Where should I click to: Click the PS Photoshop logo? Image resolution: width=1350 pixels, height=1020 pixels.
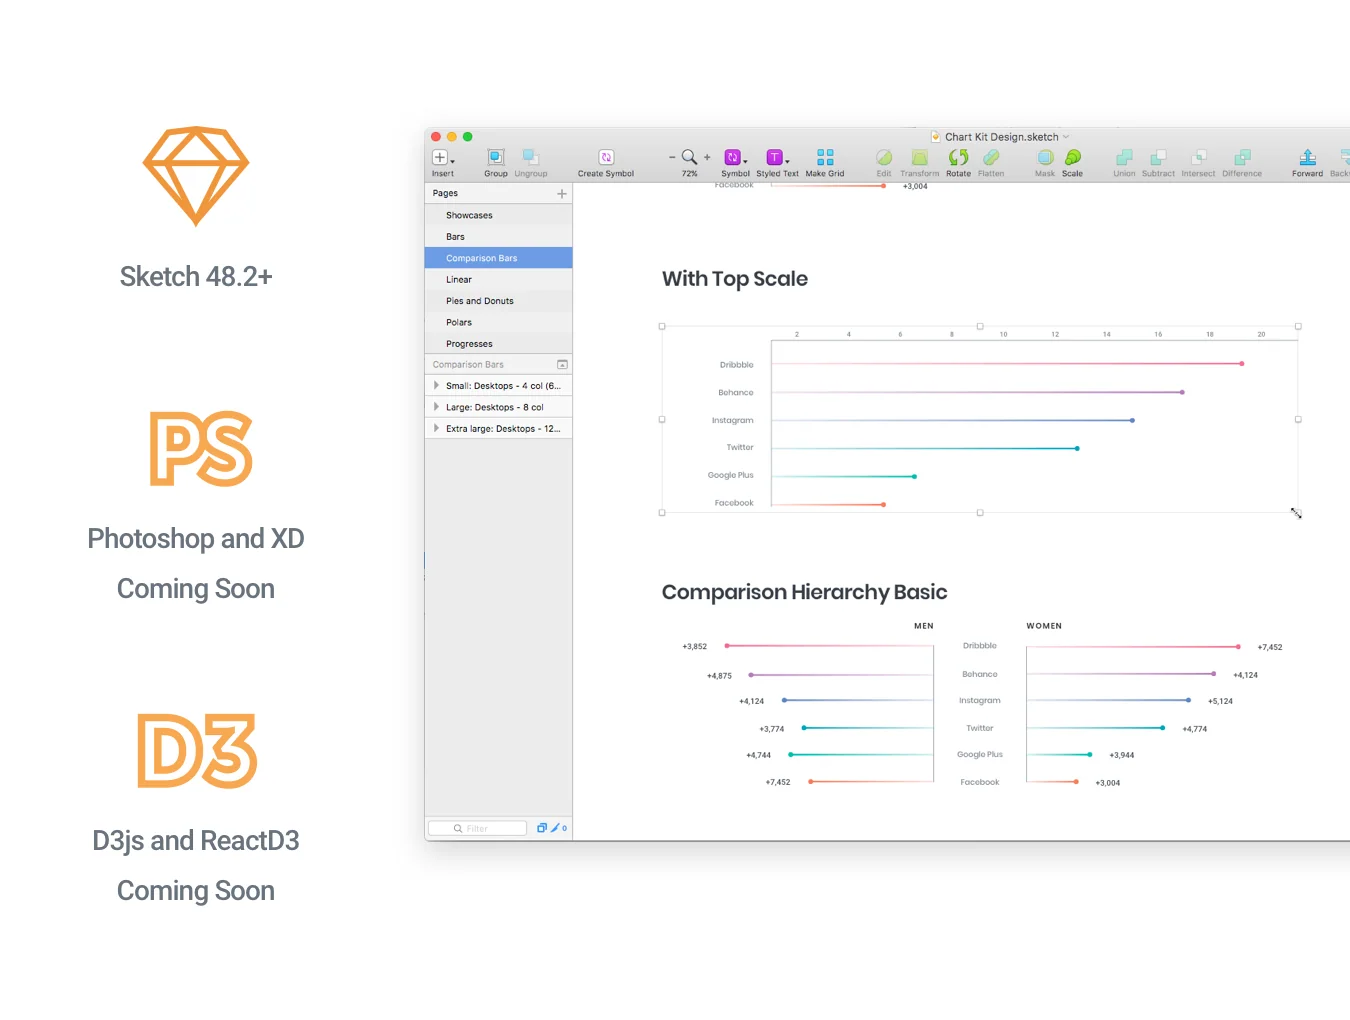201,449
